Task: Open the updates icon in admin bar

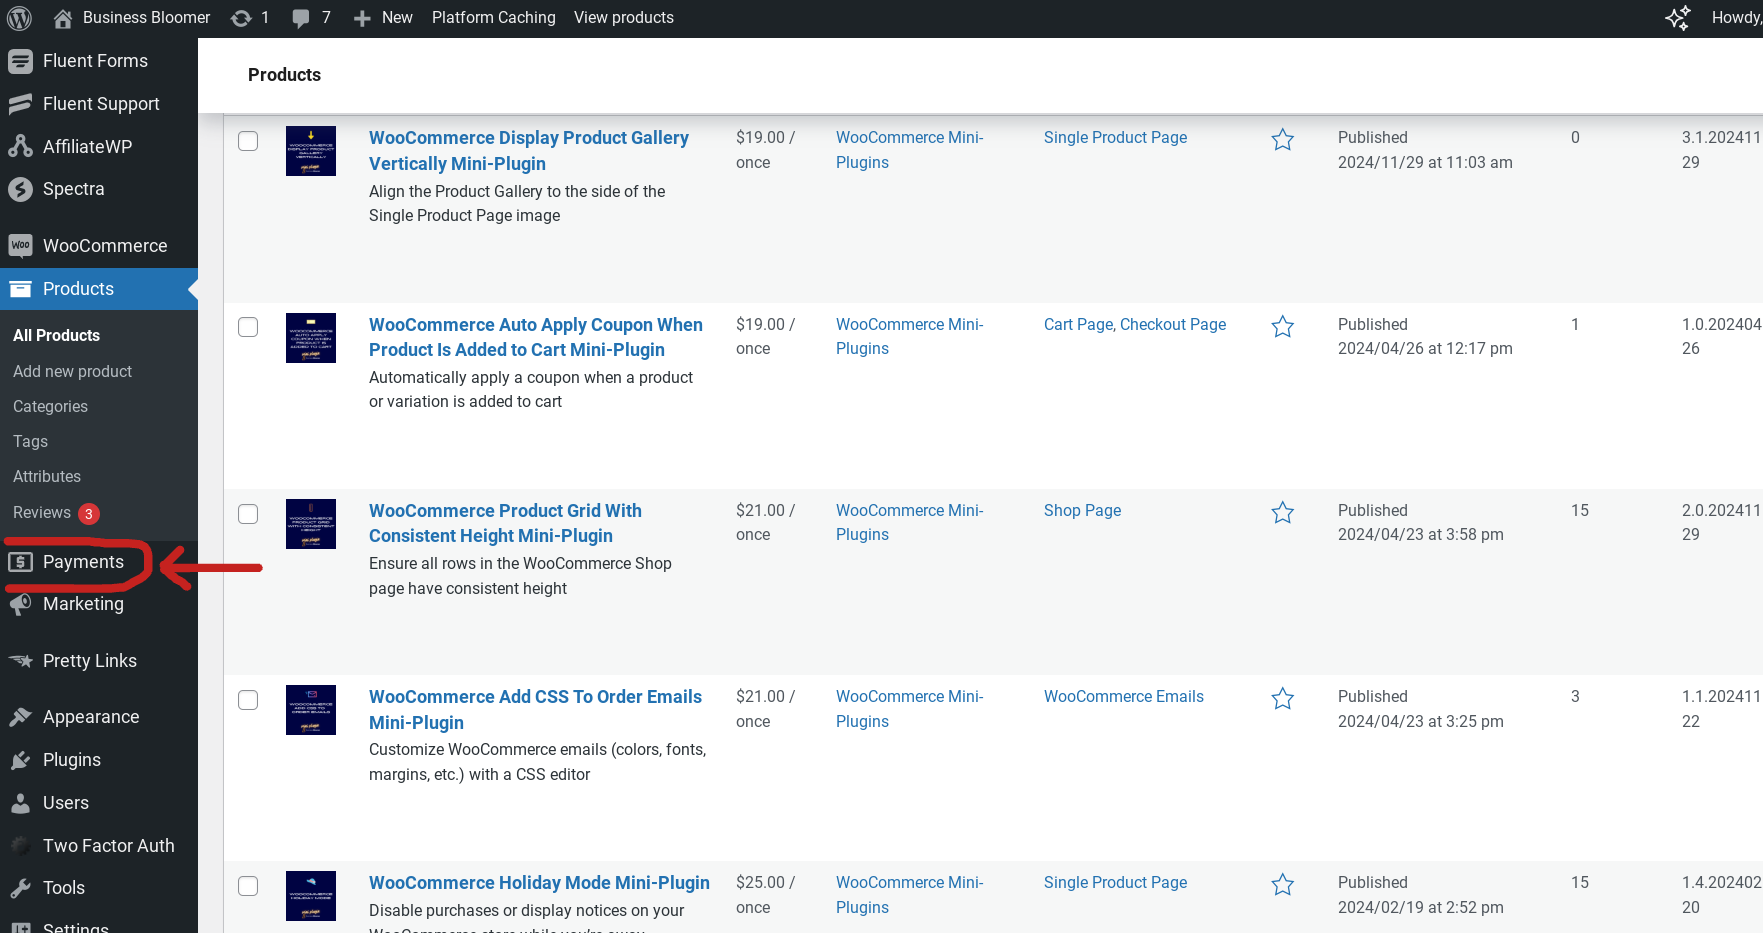Action: point(241,18)
